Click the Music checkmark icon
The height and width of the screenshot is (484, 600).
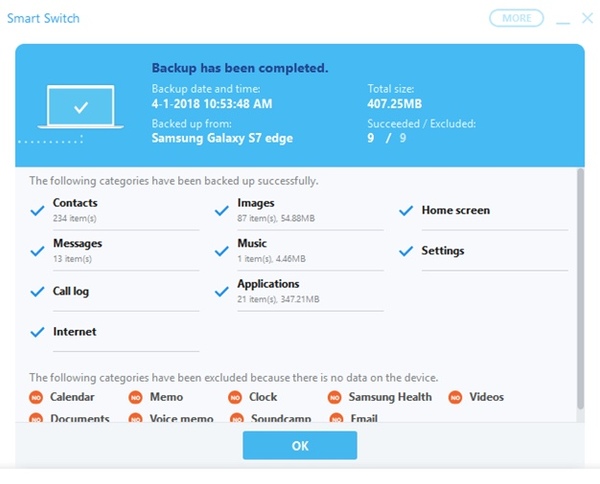pos(222,251)
